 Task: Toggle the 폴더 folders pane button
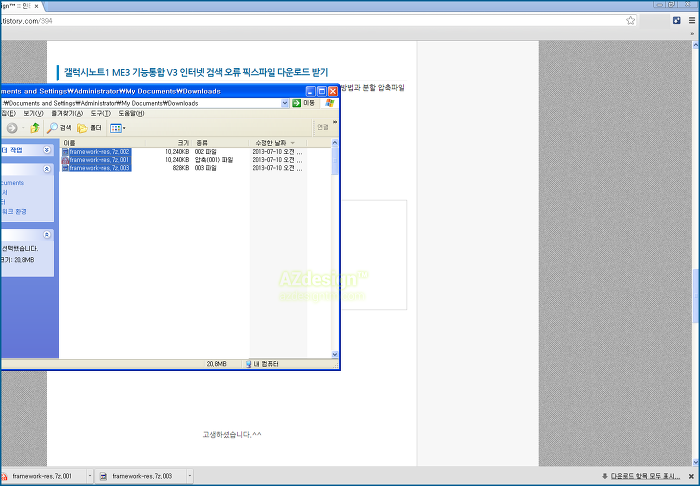click(89, 128)
